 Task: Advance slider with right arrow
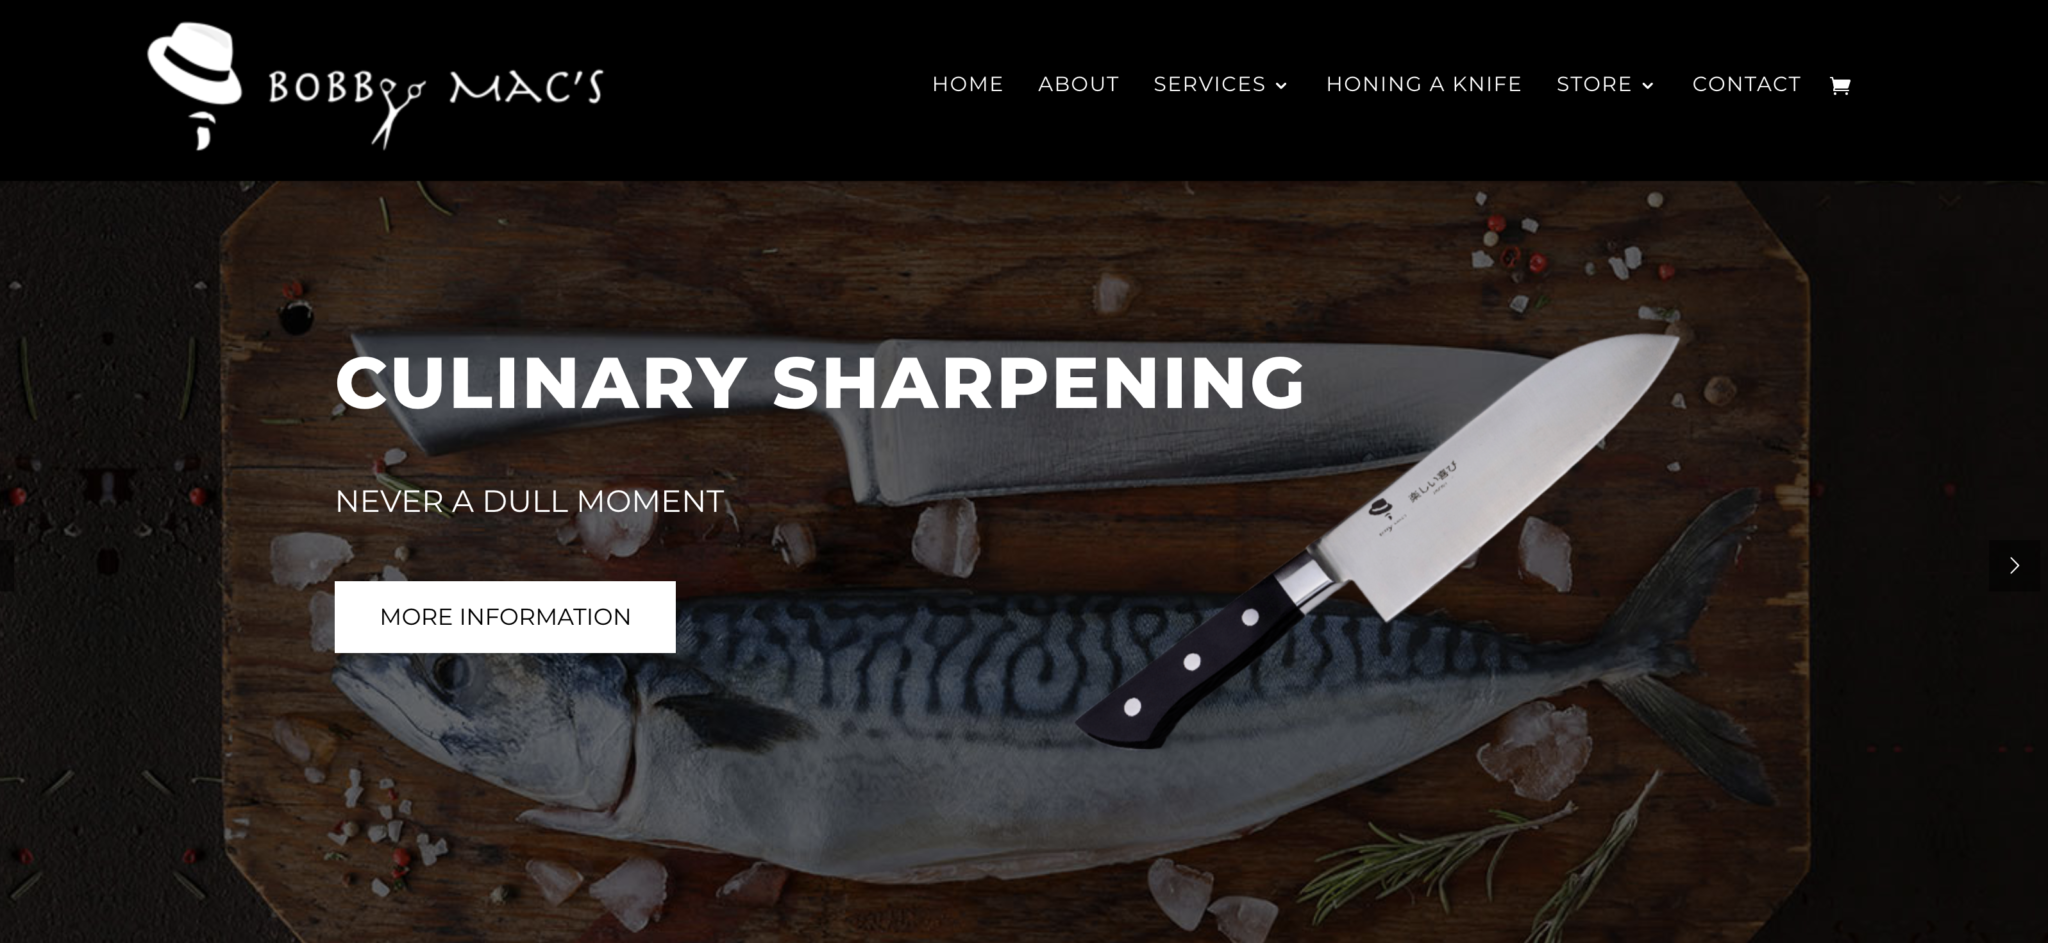(x=2014, y=566)
